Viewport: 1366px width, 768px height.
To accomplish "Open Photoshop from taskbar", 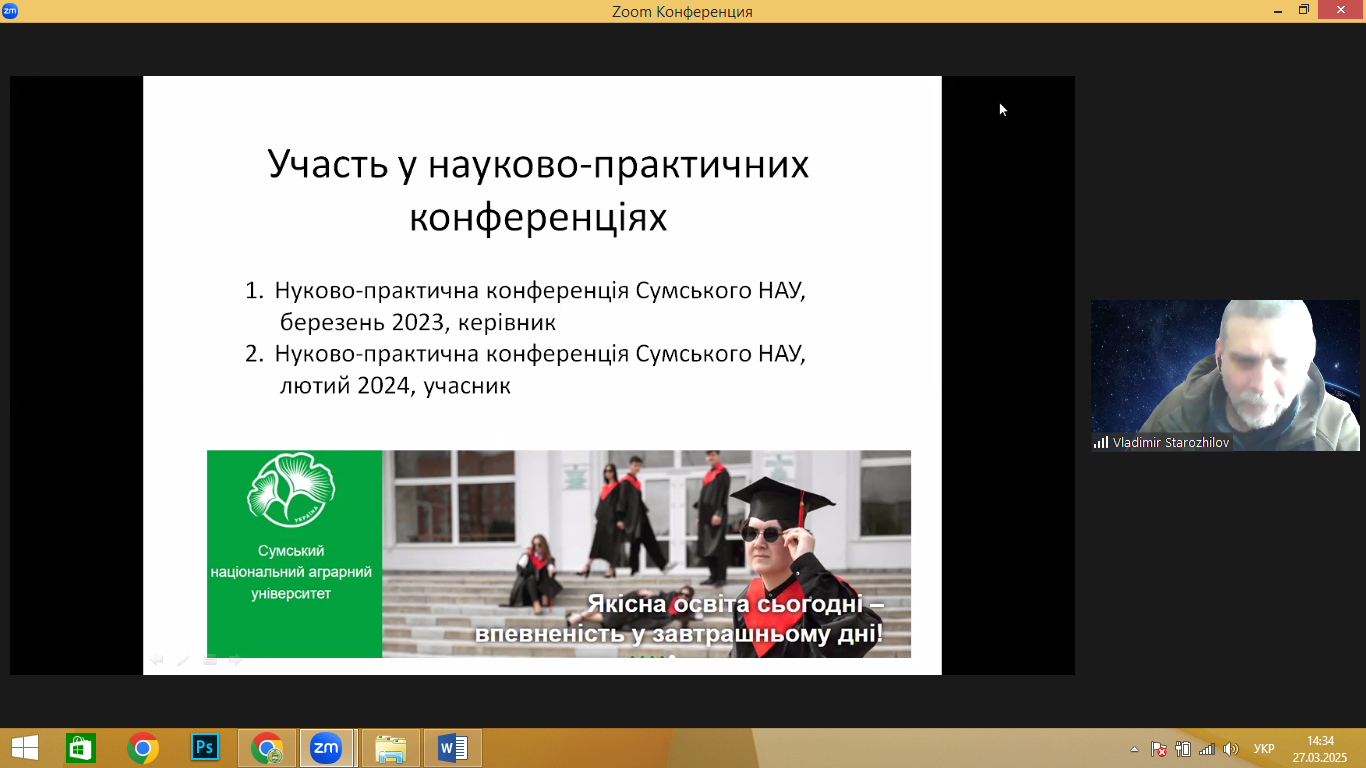I will [x=205, y=748].
